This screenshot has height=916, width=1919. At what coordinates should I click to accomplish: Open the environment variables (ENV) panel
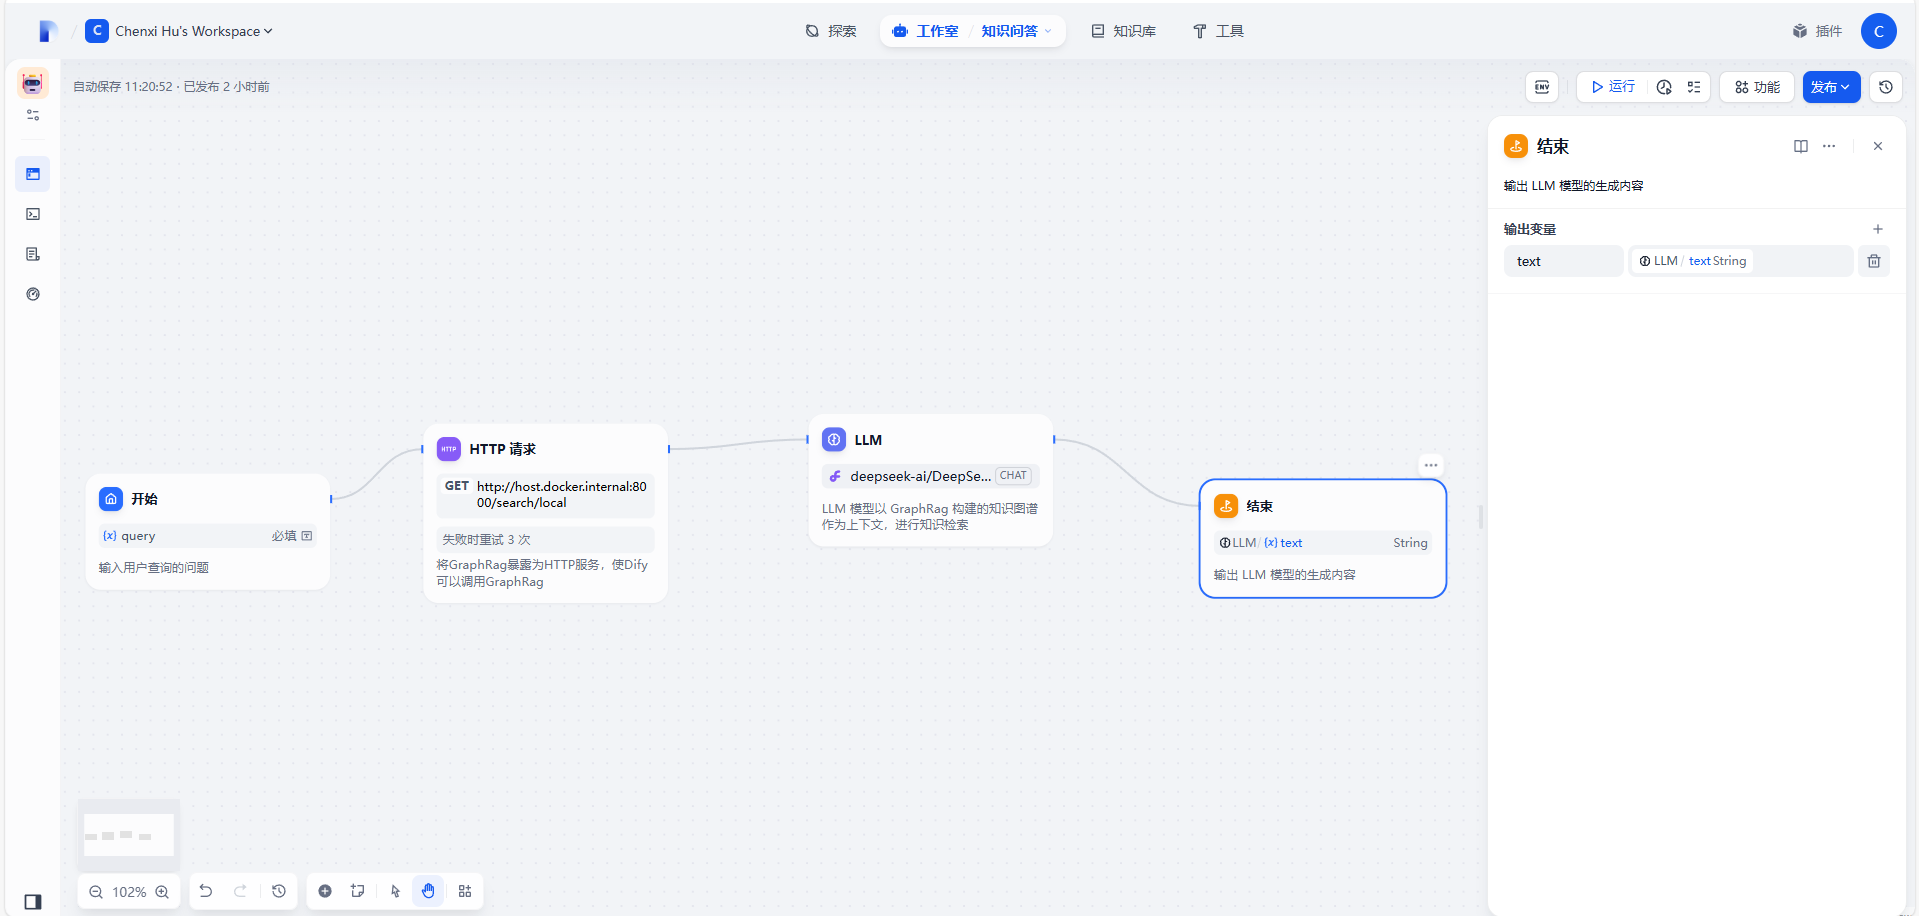coord(1541,87)
